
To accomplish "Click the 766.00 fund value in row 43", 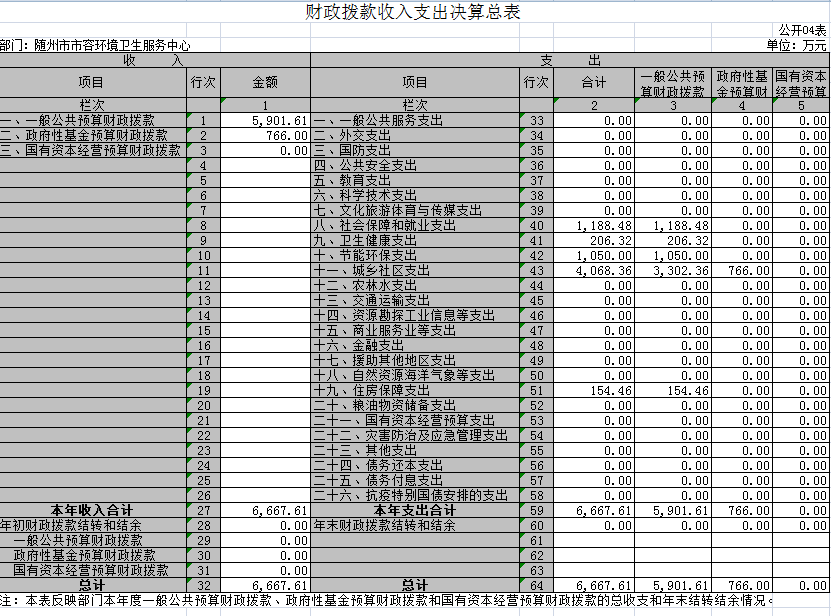I will coord(742,270).
